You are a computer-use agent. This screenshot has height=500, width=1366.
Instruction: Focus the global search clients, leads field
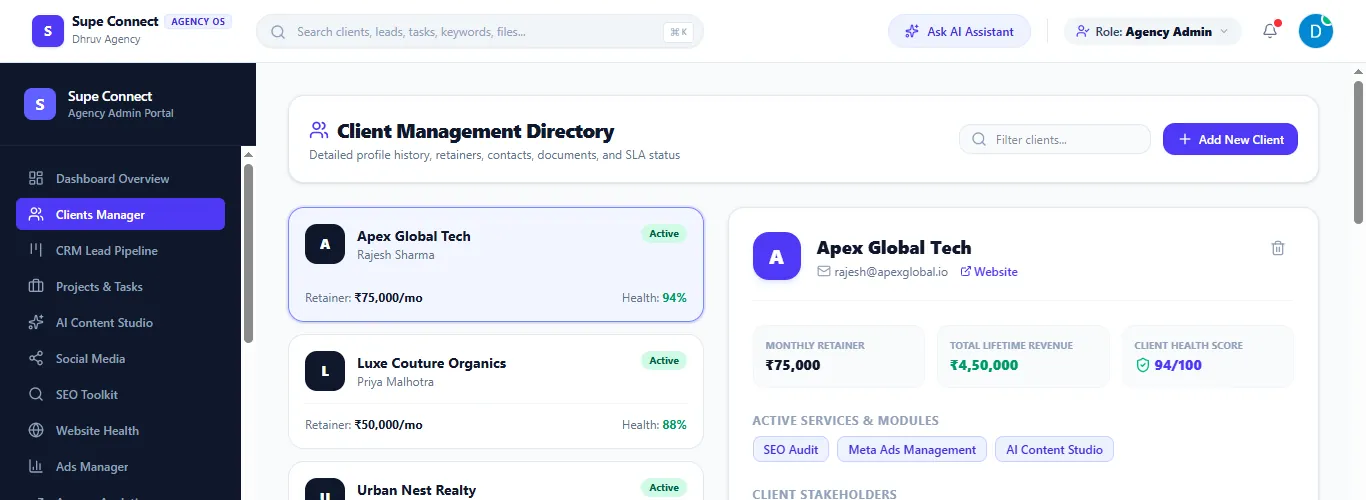480,32
